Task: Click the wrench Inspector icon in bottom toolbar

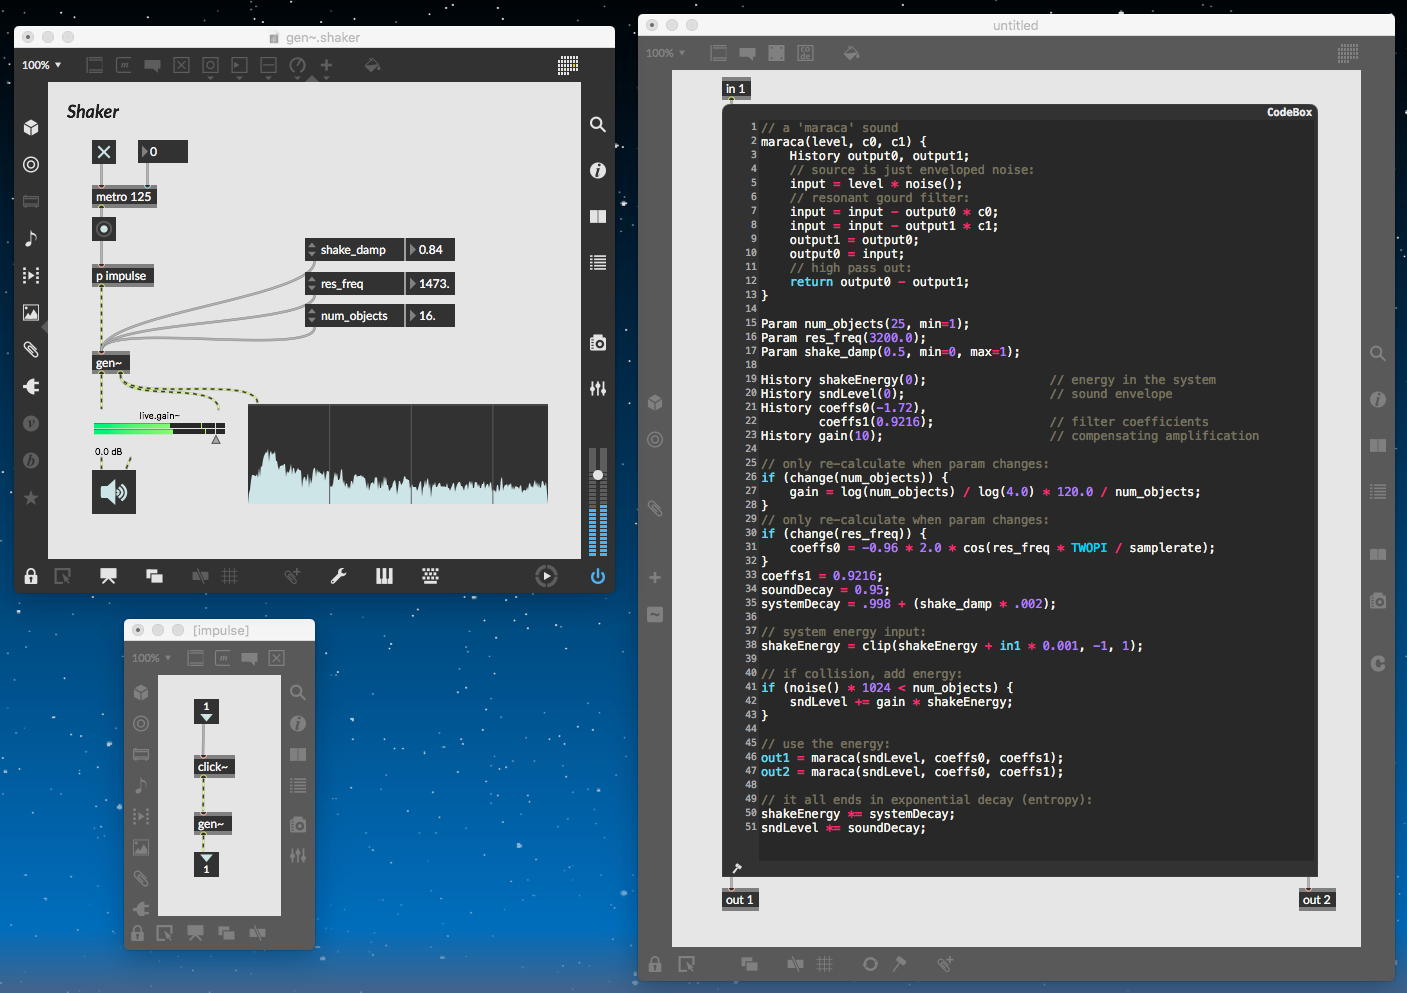Action: 338,576
